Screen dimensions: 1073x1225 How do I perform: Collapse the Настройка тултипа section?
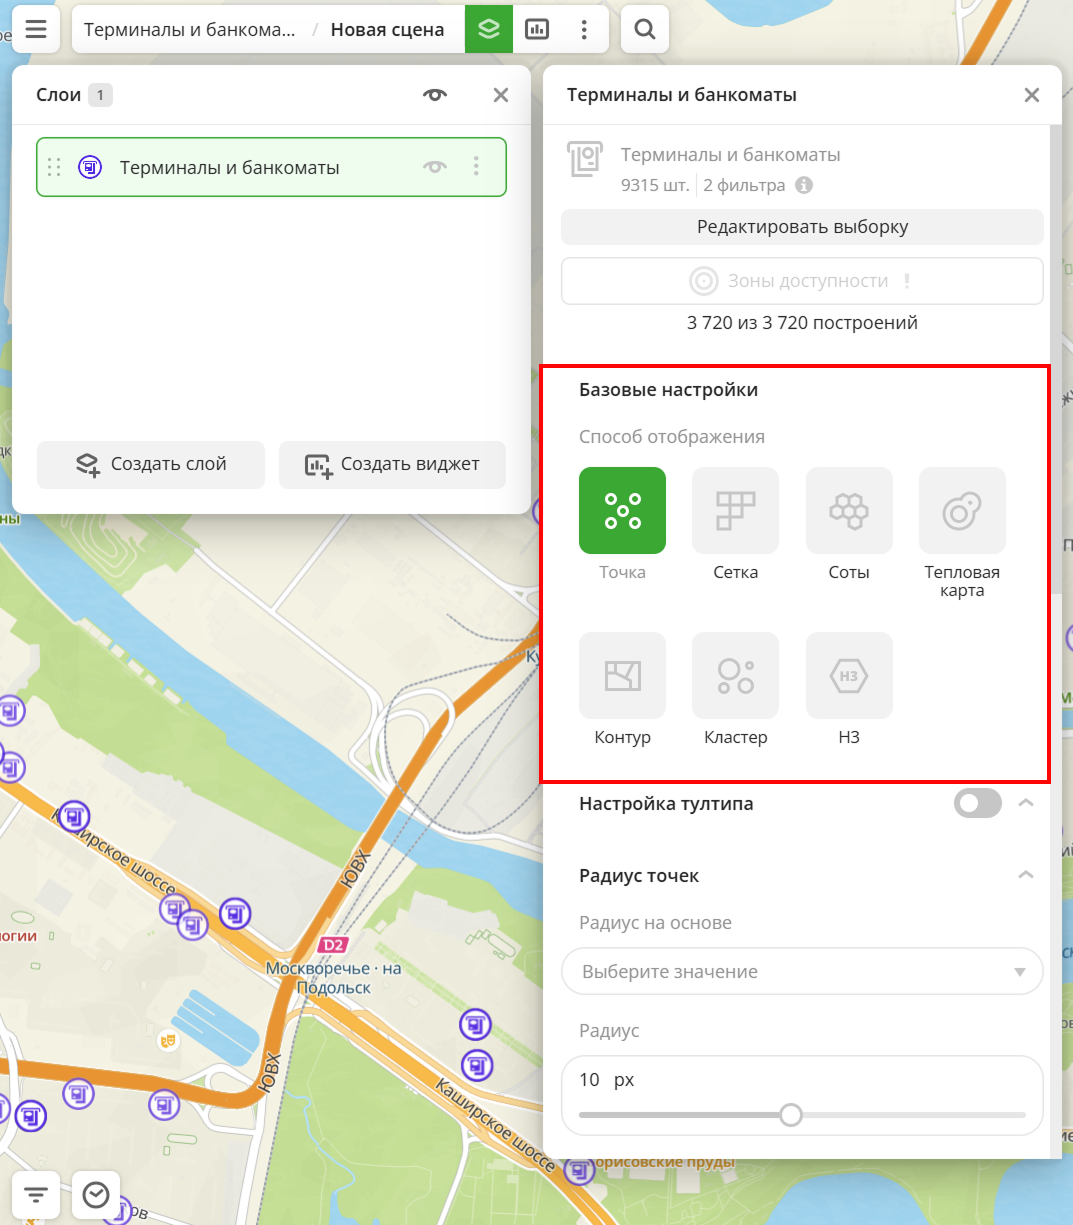(1025, 803)
